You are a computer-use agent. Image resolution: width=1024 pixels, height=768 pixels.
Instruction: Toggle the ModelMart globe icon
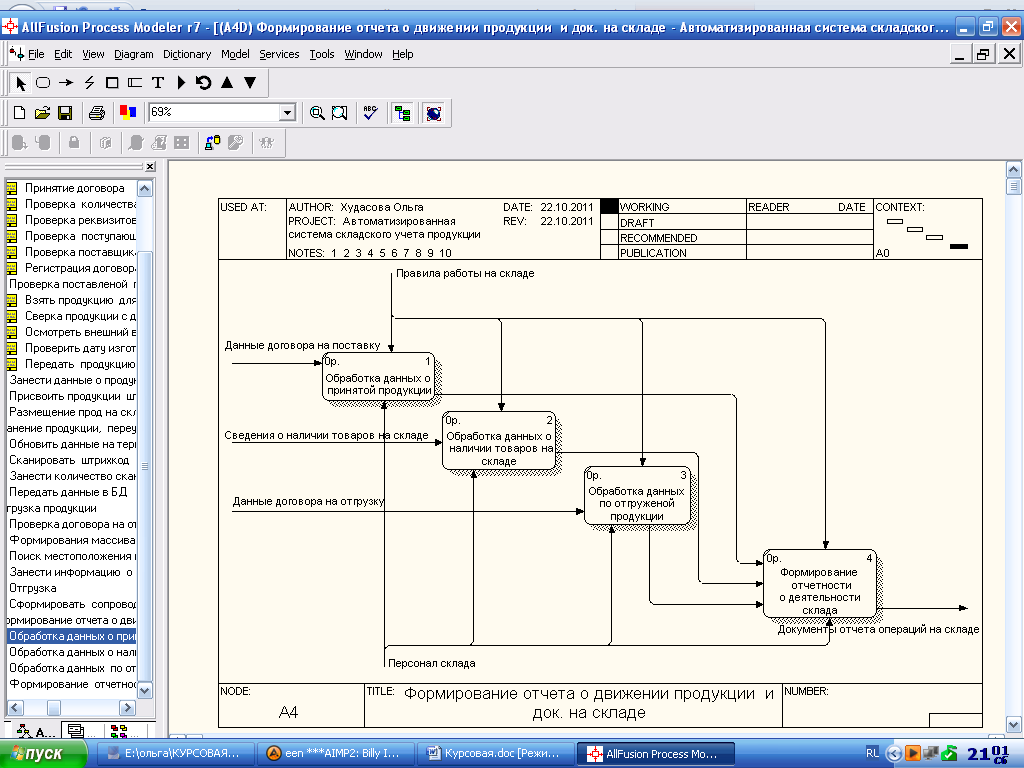coord(434,113)
